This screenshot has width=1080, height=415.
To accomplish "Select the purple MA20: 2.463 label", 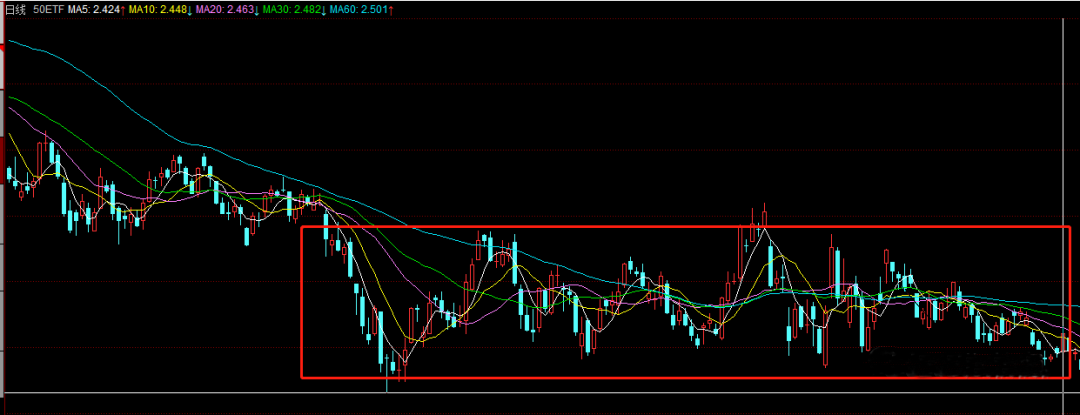I will coord(227,10).
